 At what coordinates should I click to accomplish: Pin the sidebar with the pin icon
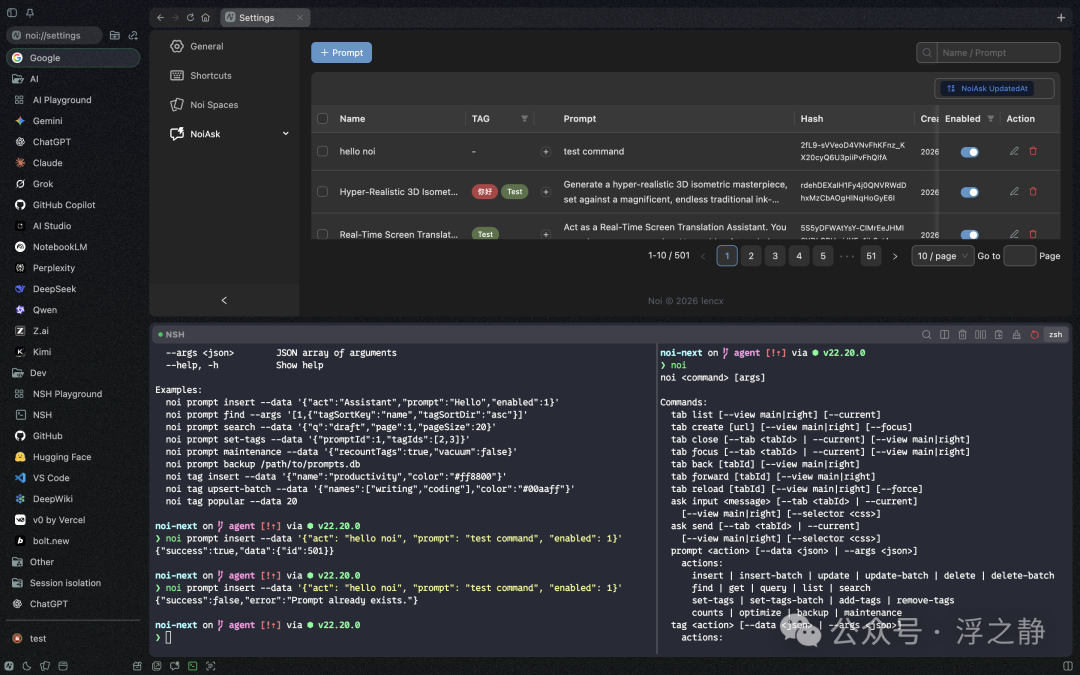pyautogui.click(x=30, y=13)
